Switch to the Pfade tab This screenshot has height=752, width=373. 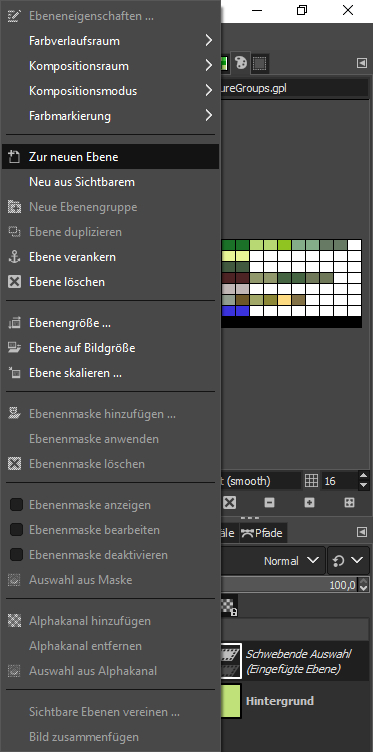262,533
